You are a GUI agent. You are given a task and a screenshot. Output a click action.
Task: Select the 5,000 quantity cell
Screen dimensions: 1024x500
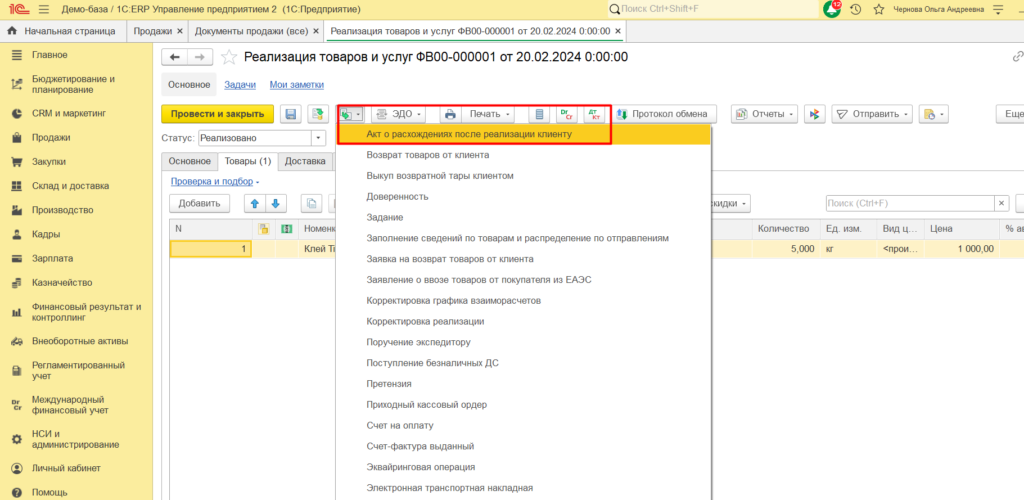coord(786,249)
